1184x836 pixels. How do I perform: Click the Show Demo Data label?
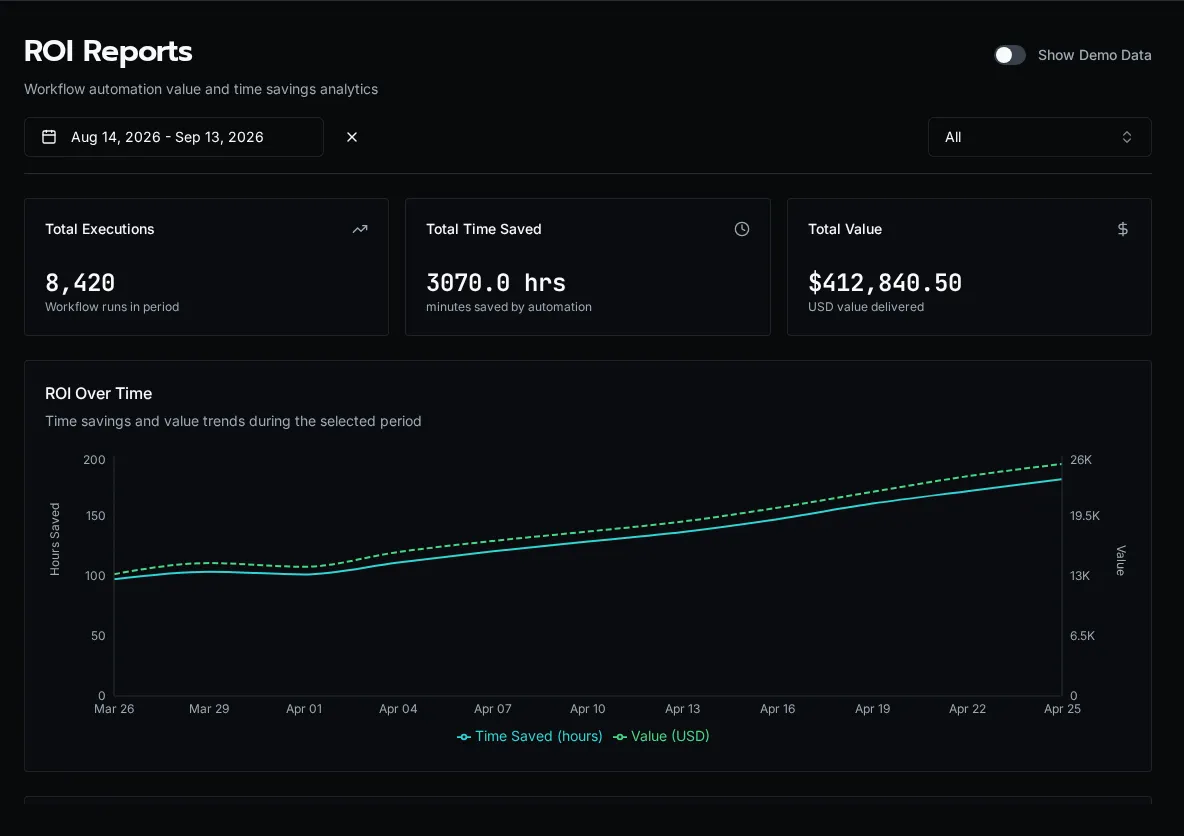pyautogui.click(x=1094, y=55)
